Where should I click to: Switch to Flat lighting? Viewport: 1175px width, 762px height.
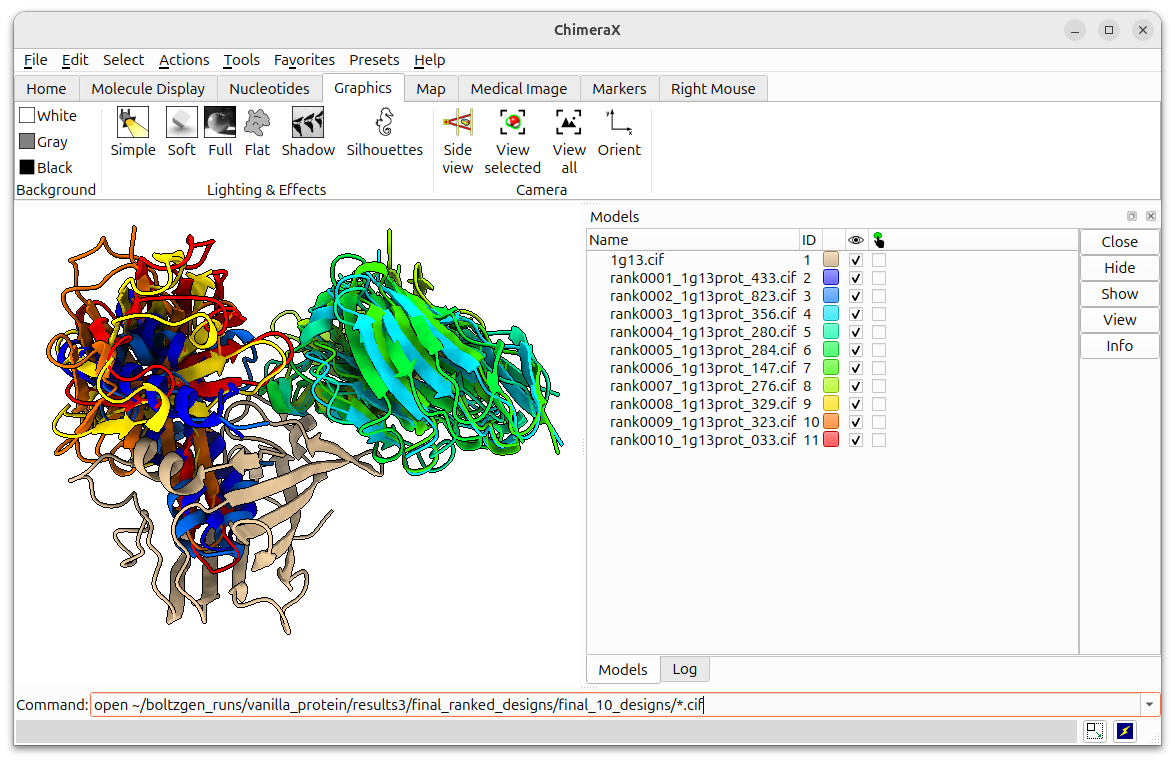pyautogui.click(x=257, y=131)
